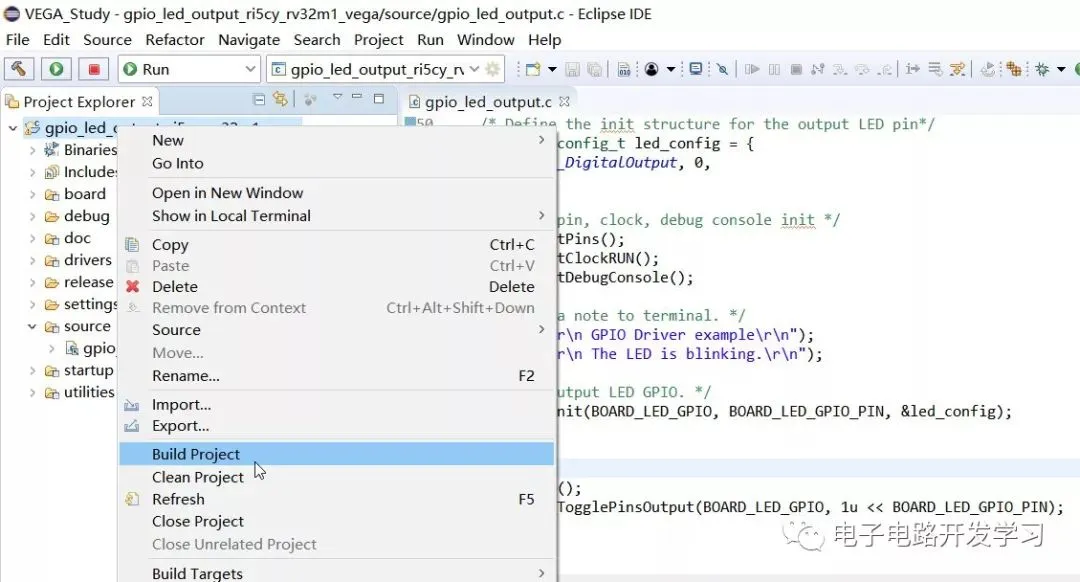
Task: Open the Search menu
Action: tap(317, 40)
